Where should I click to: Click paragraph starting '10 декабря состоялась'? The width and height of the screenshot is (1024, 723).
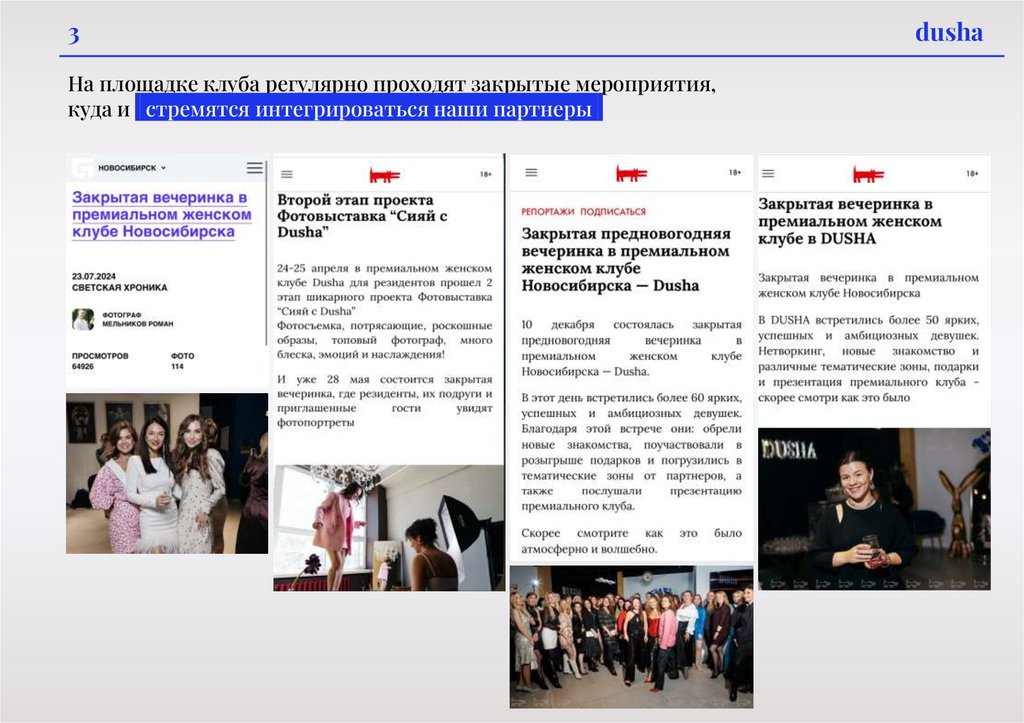click(631, 348)
